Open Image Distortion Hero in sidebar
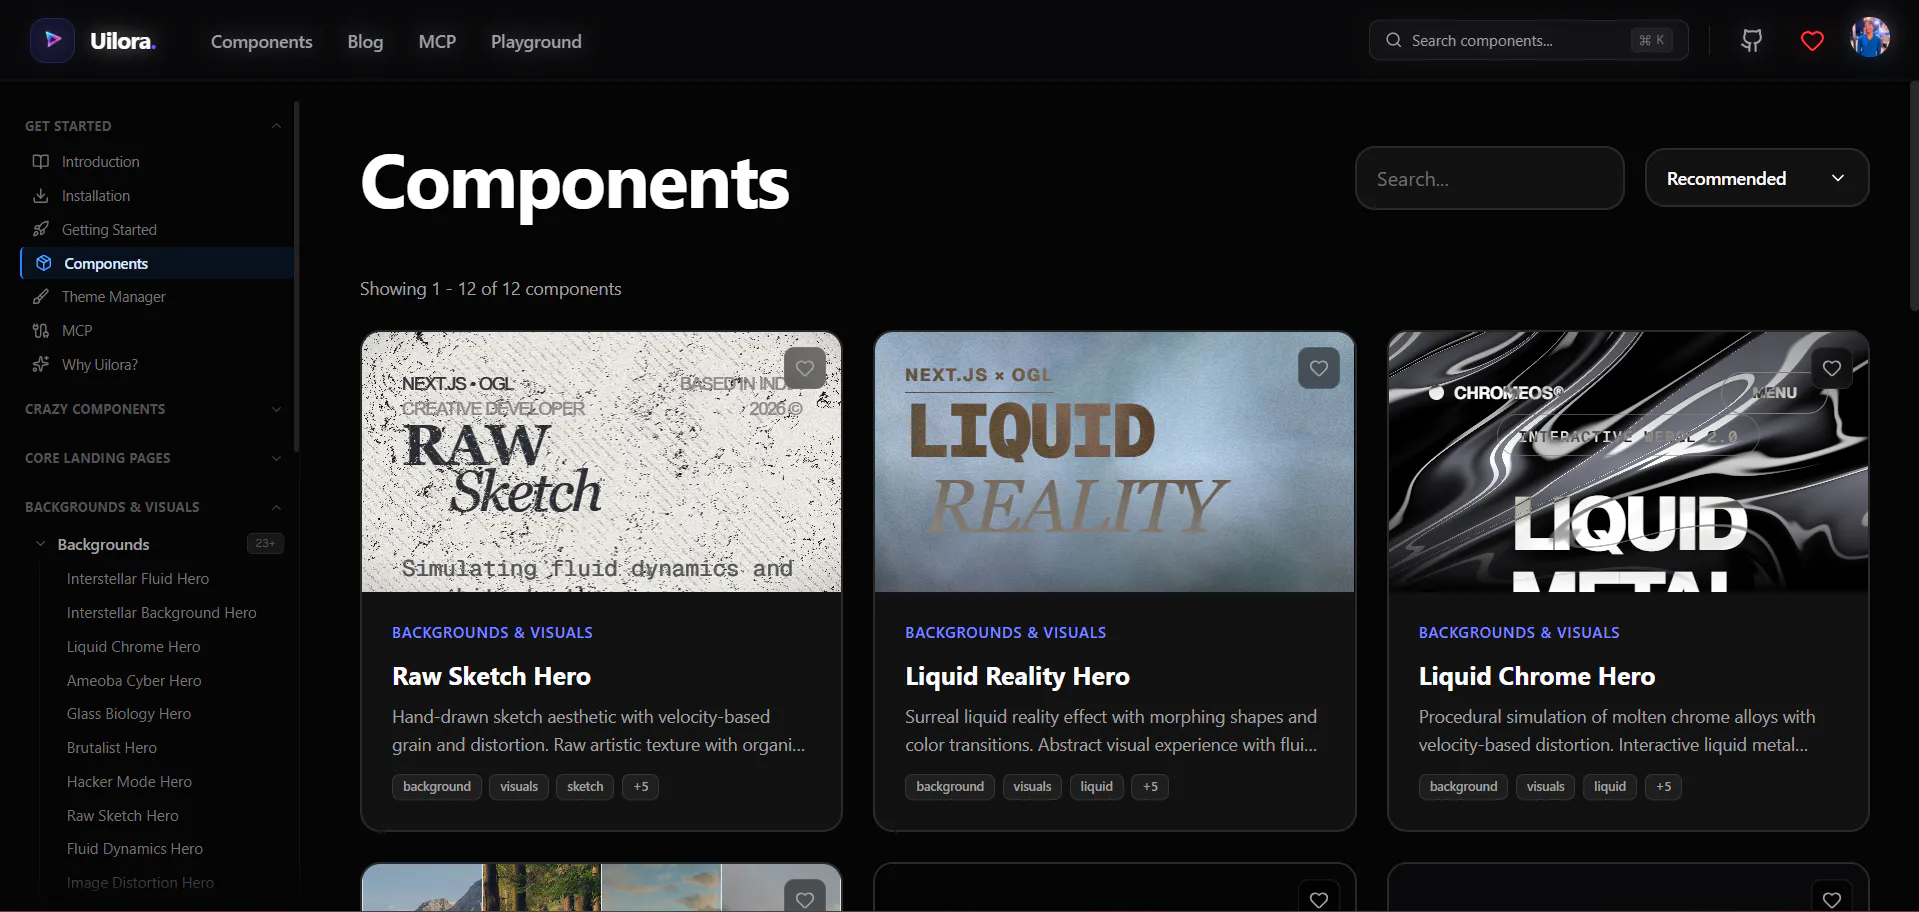The height and width of the screenshot is (912, 1919). 140,882
